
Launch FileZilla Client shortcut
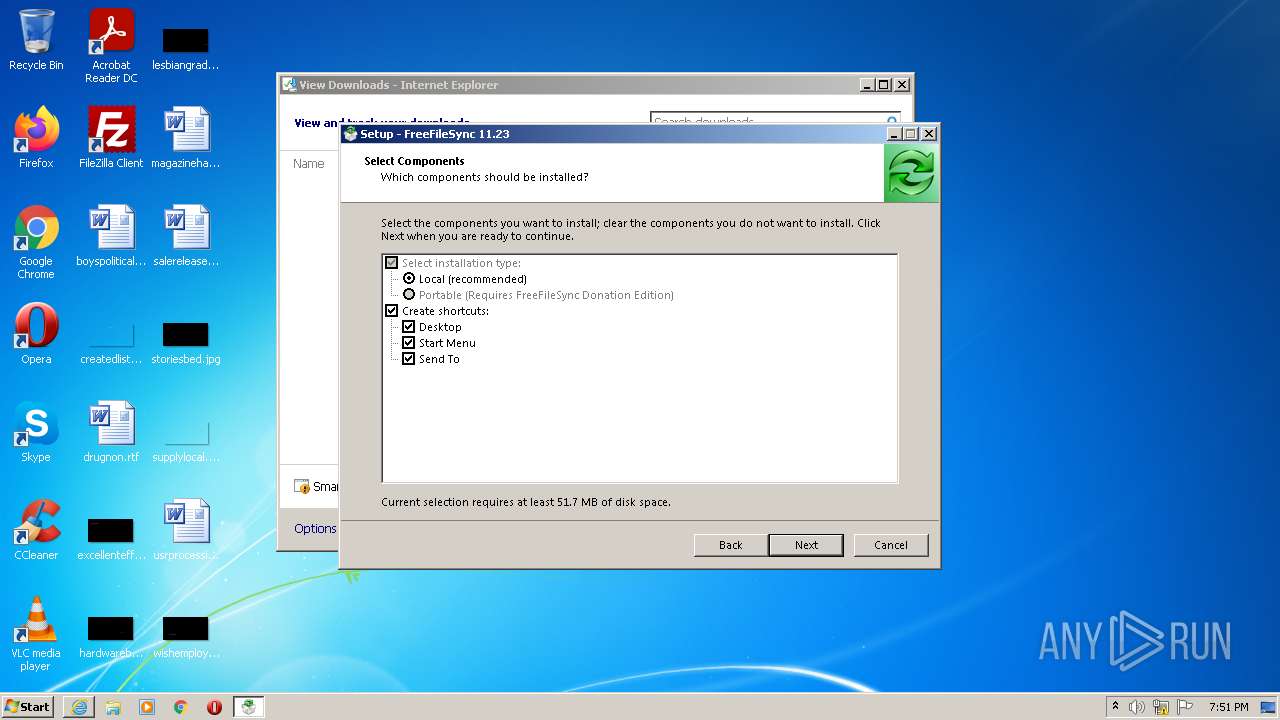pos(111,138)
